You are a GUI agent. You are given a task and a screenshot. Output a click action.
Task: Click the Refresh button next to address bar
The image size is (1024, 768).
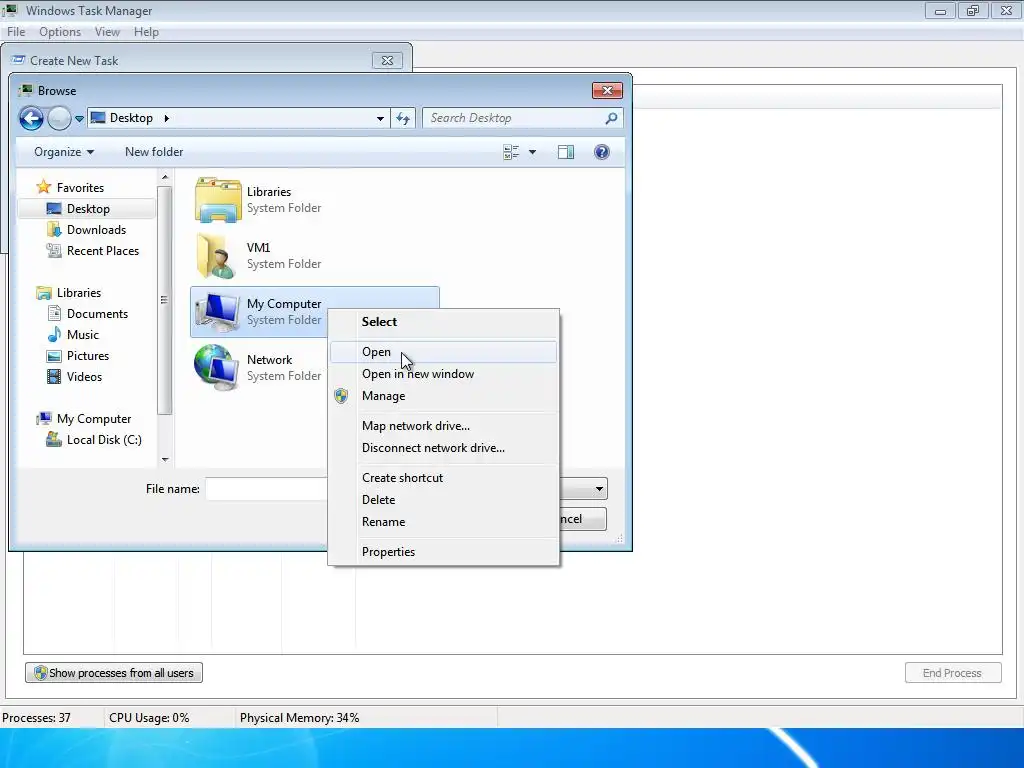tap(403, 118)
